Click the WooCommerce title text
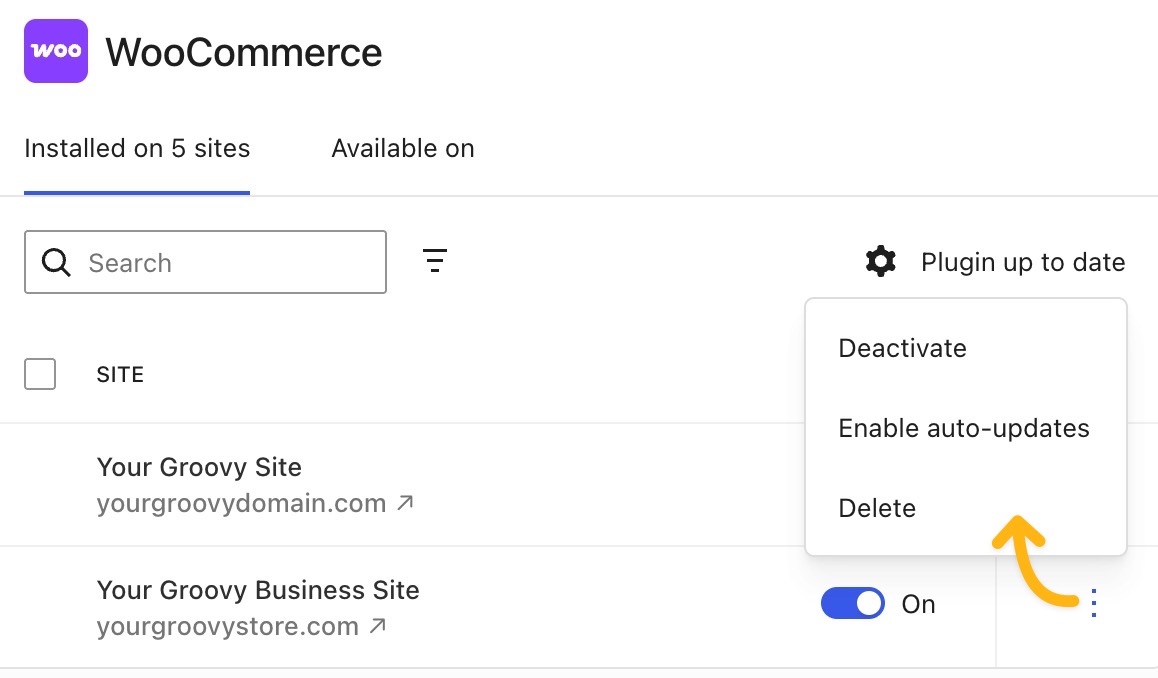 point(244,52)
